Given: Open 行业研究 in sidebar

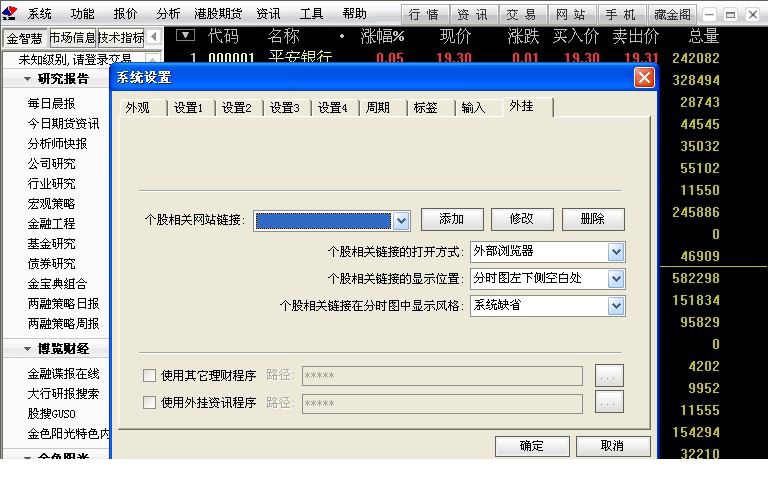Looking at the screenshot, I should tap(51, 184).
